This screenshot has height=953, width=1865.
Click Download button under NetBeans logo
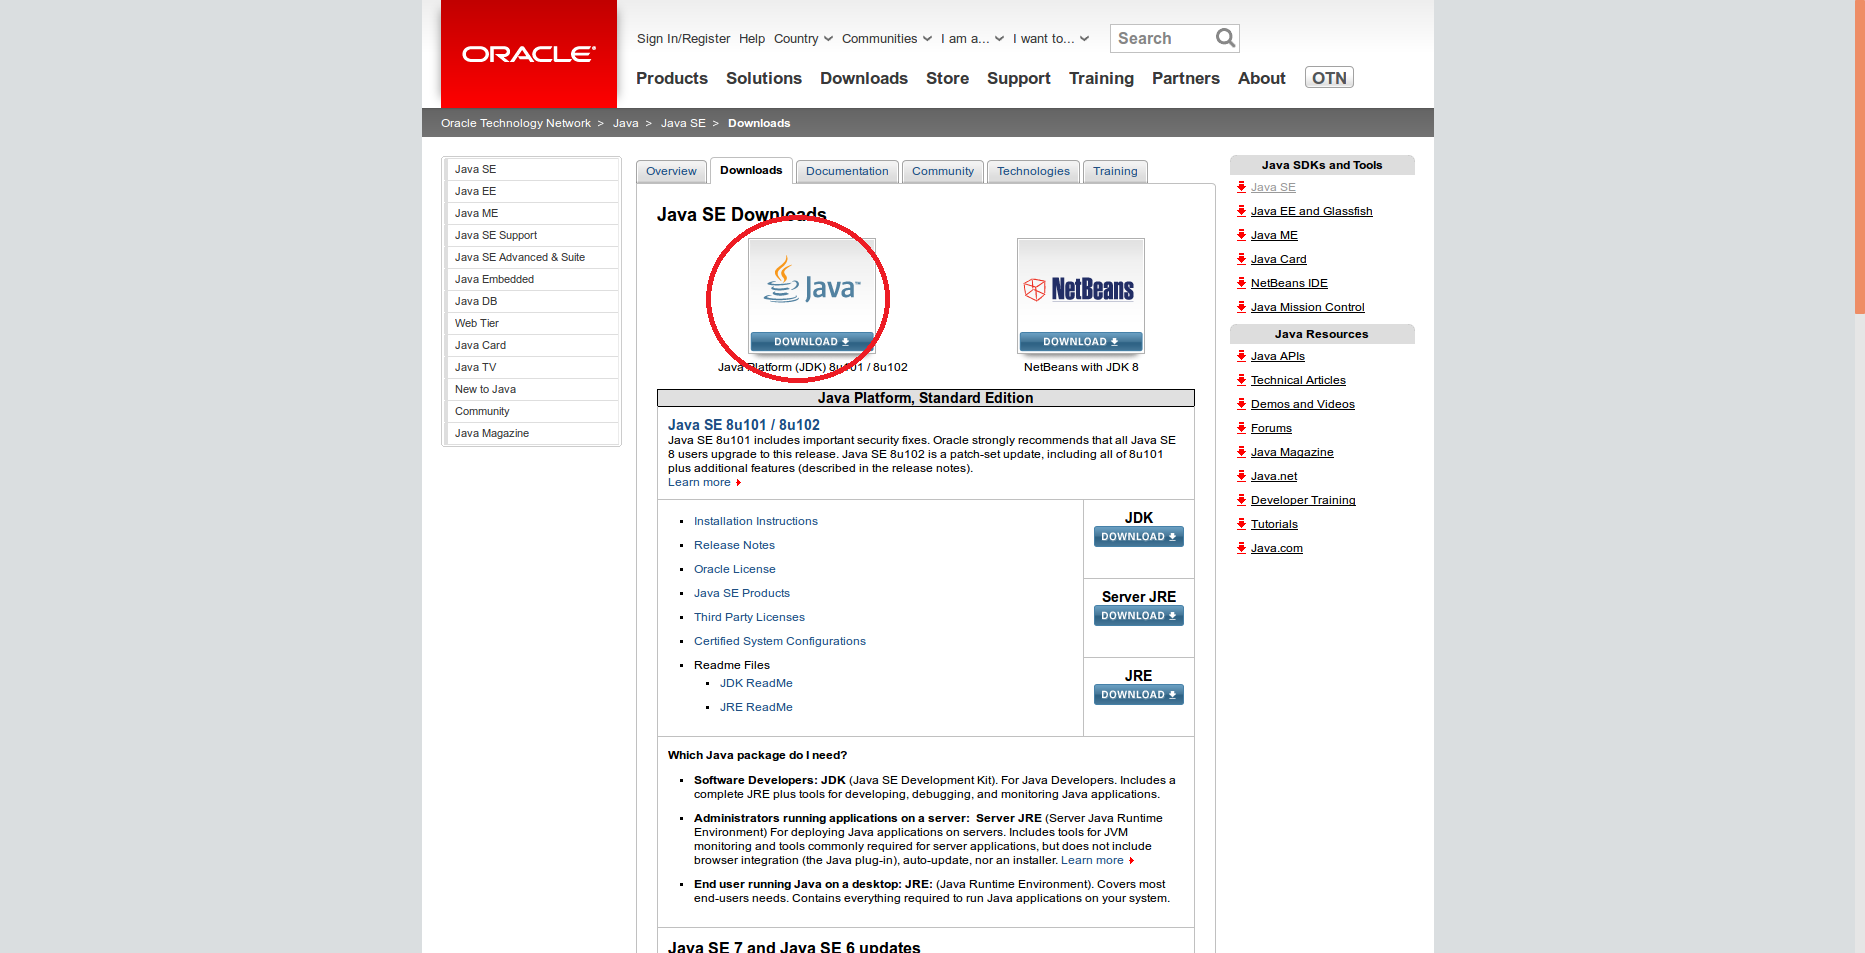click(1081, 342)
